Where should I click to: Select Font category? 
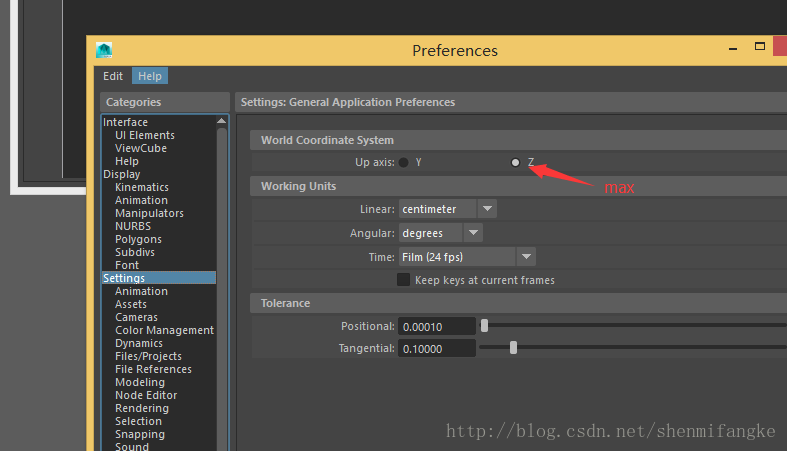click(x=126, y=265)
